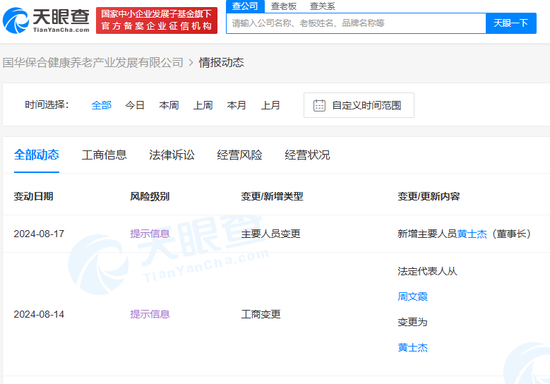Select the 今日 time filter

135,105
